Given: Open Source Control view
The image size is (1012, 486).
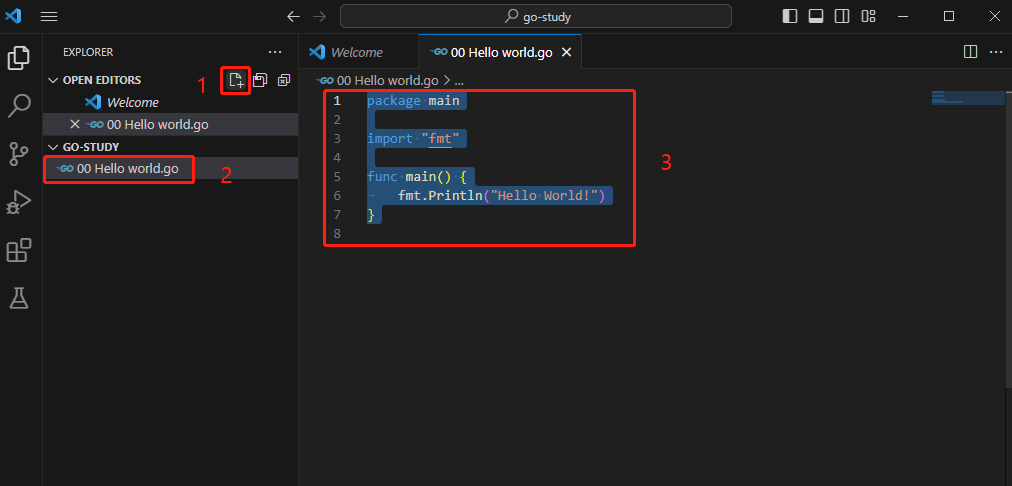Looking at the screenshot, I should tap(19, 154).
